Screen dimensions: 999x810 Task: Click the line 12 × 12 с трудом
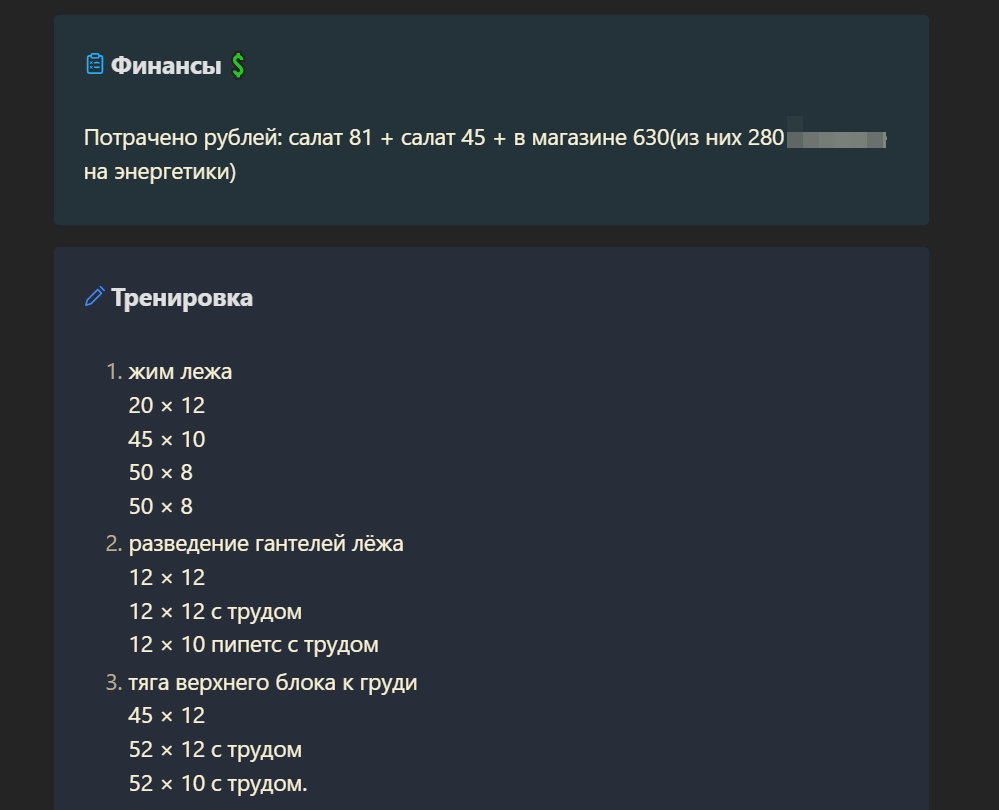[215, 611]
